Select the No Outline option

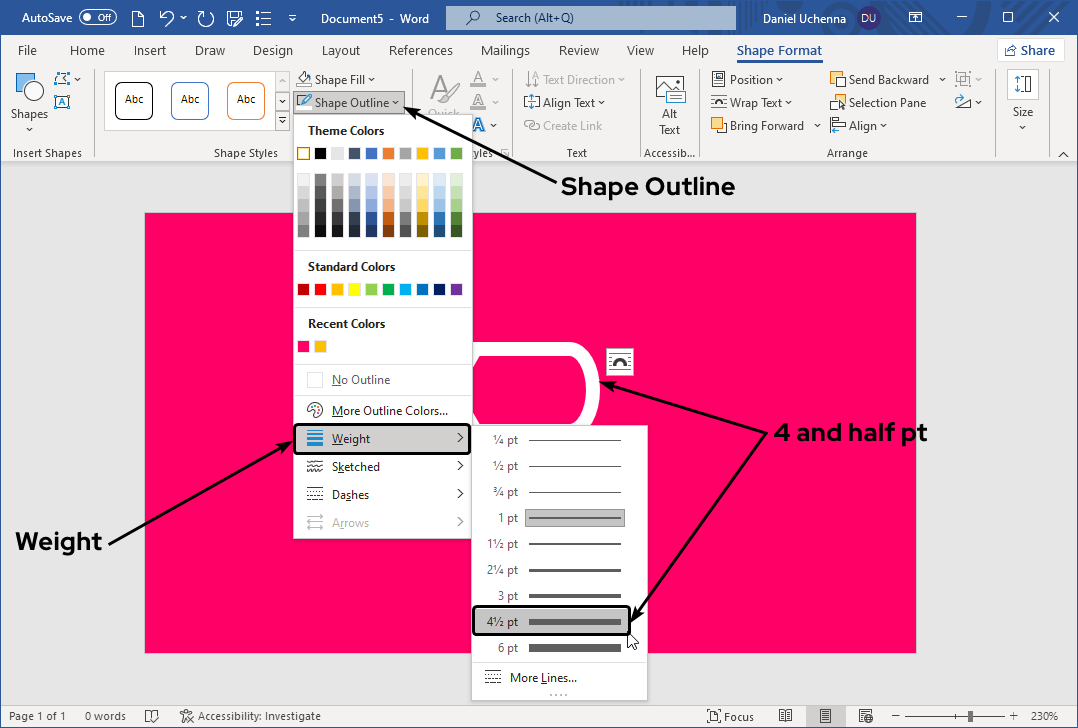[360, 380]
